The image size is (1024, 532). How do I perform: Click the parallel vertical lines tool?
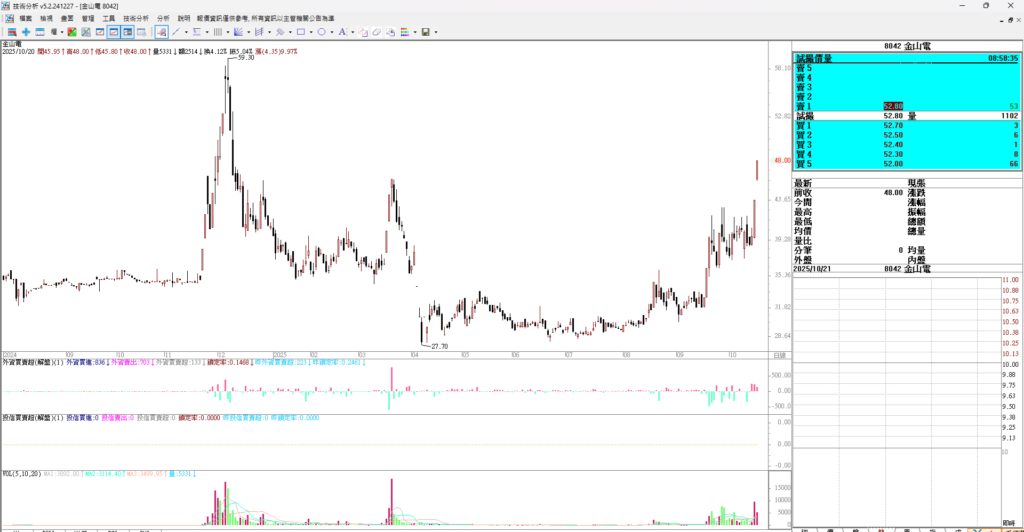coord(217,32)
